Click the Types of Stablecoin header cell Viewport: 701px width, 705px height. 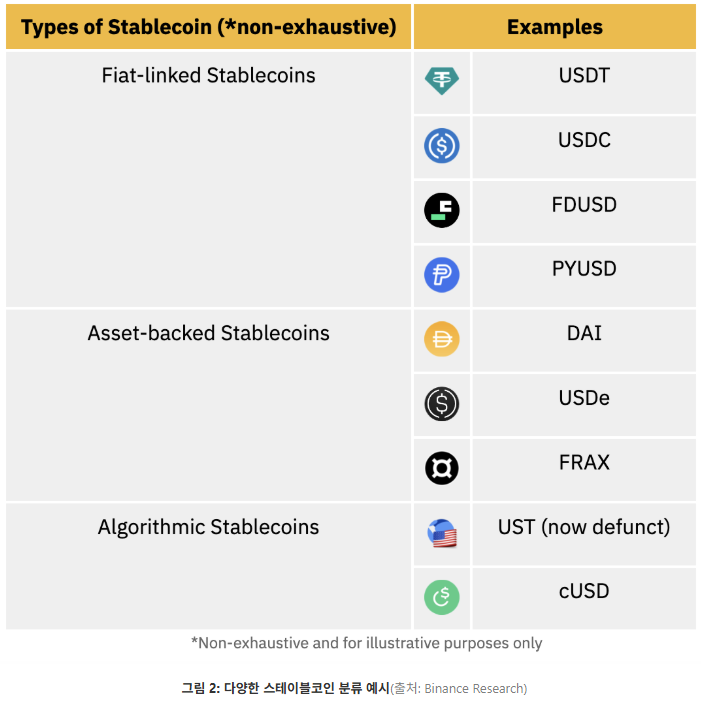[208, 27]
